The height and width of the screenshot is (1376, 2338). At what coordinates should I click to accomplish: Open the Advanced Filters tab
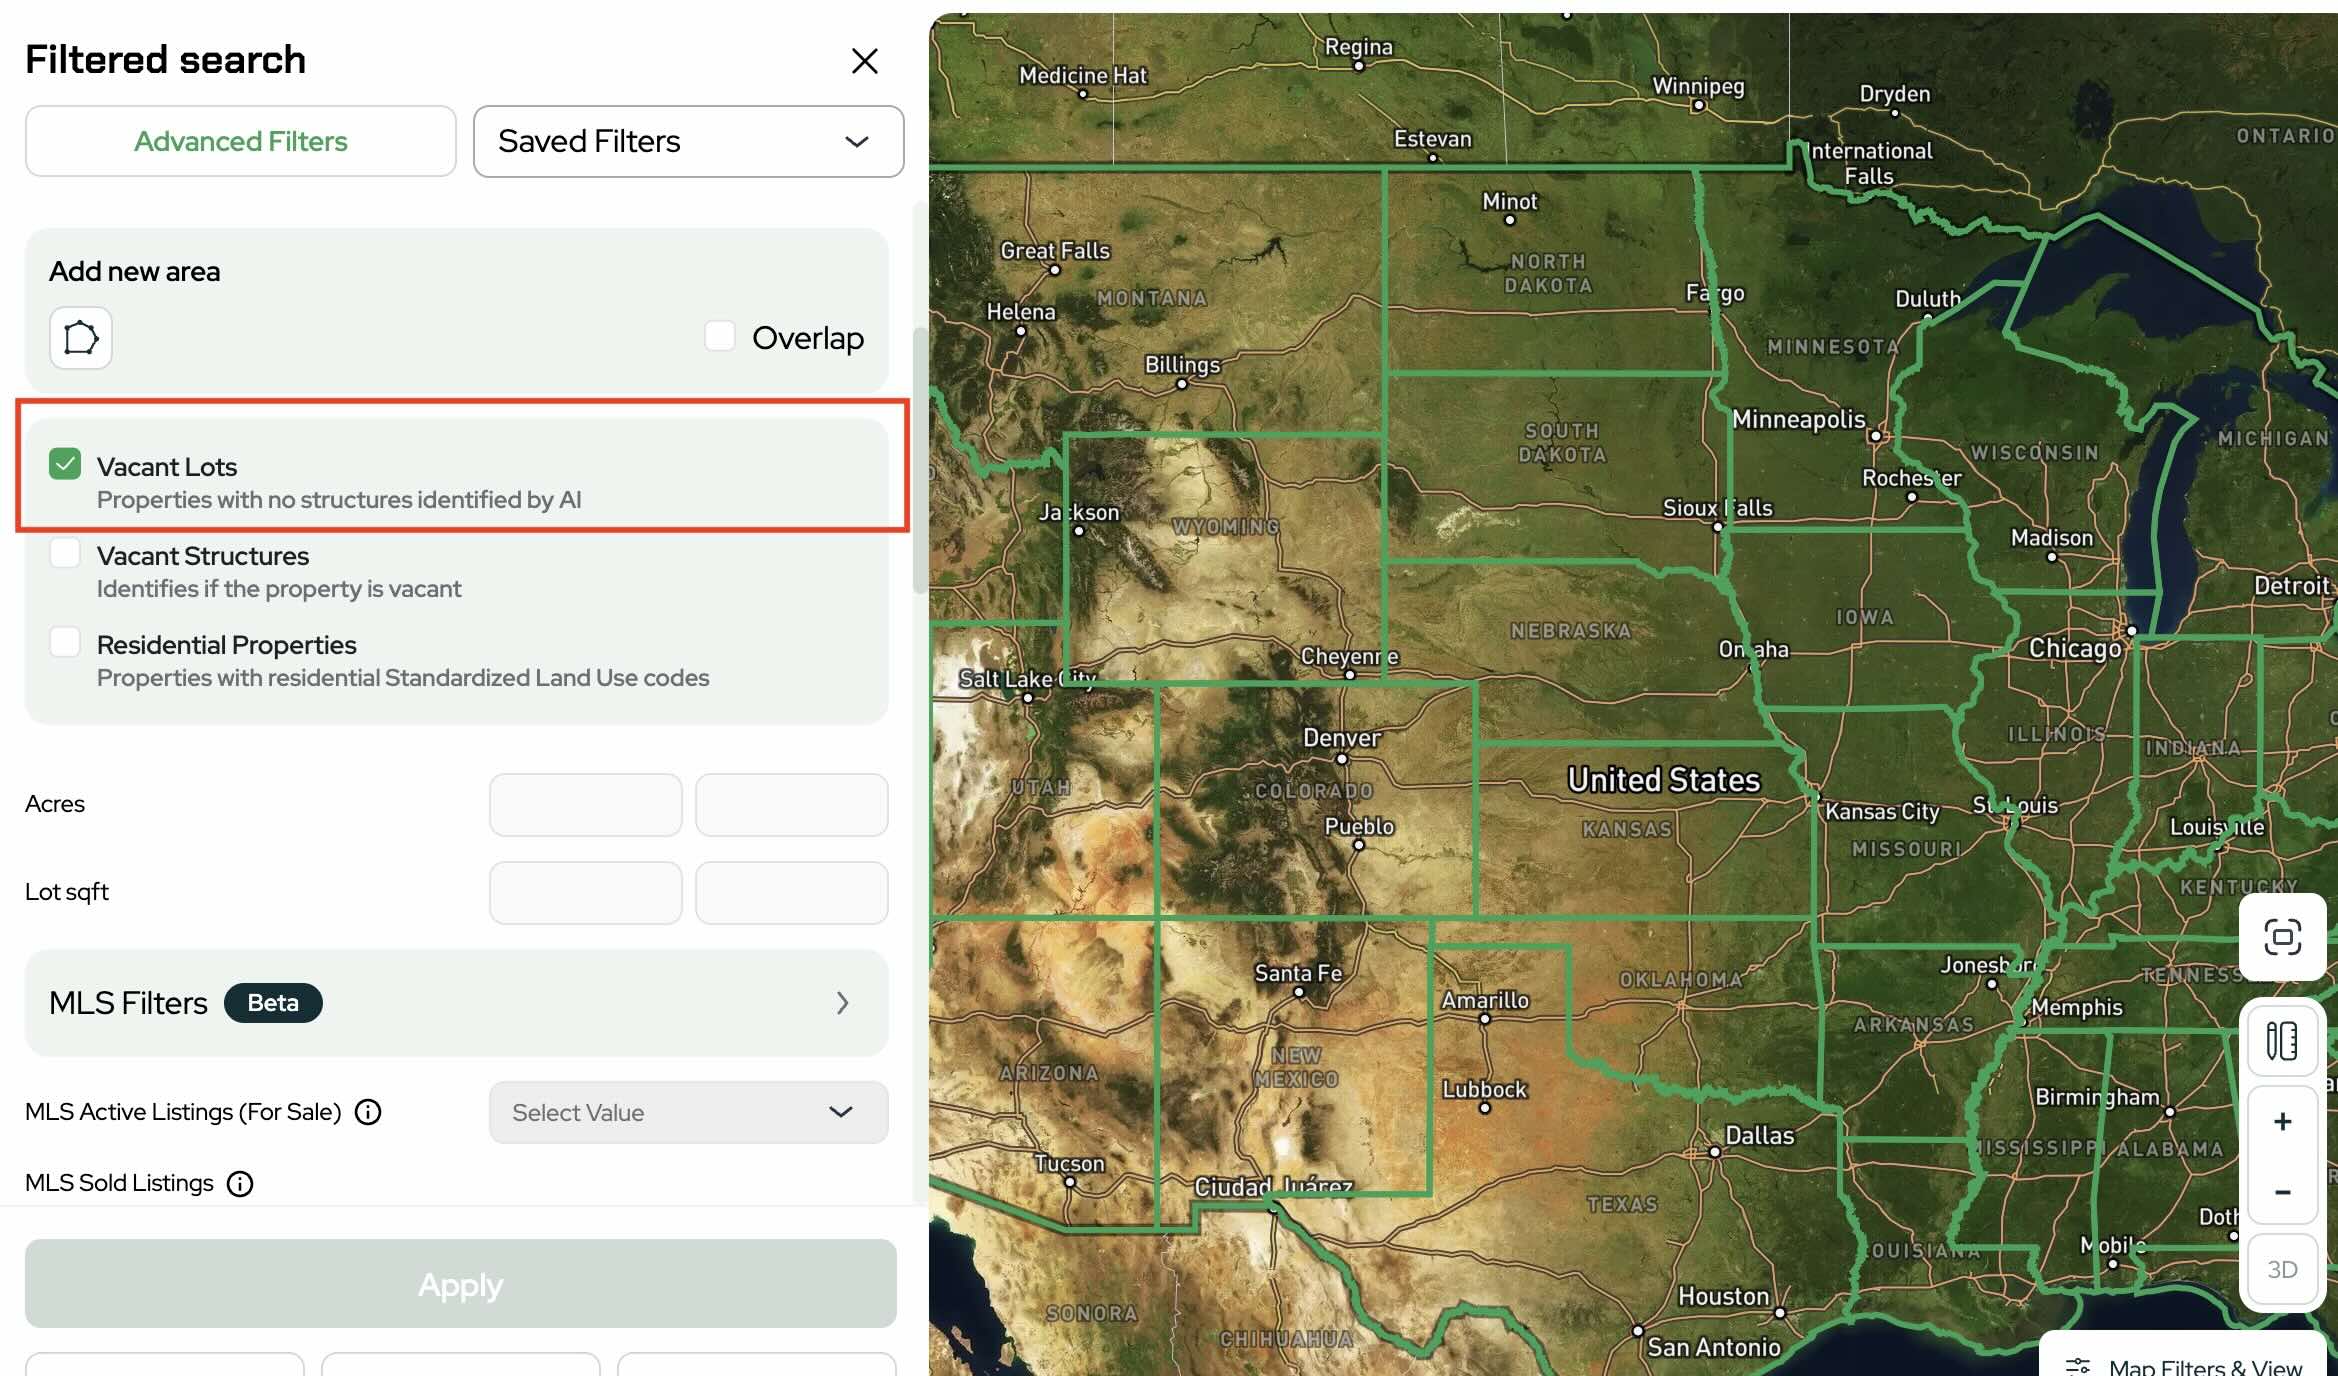point(241,141)
